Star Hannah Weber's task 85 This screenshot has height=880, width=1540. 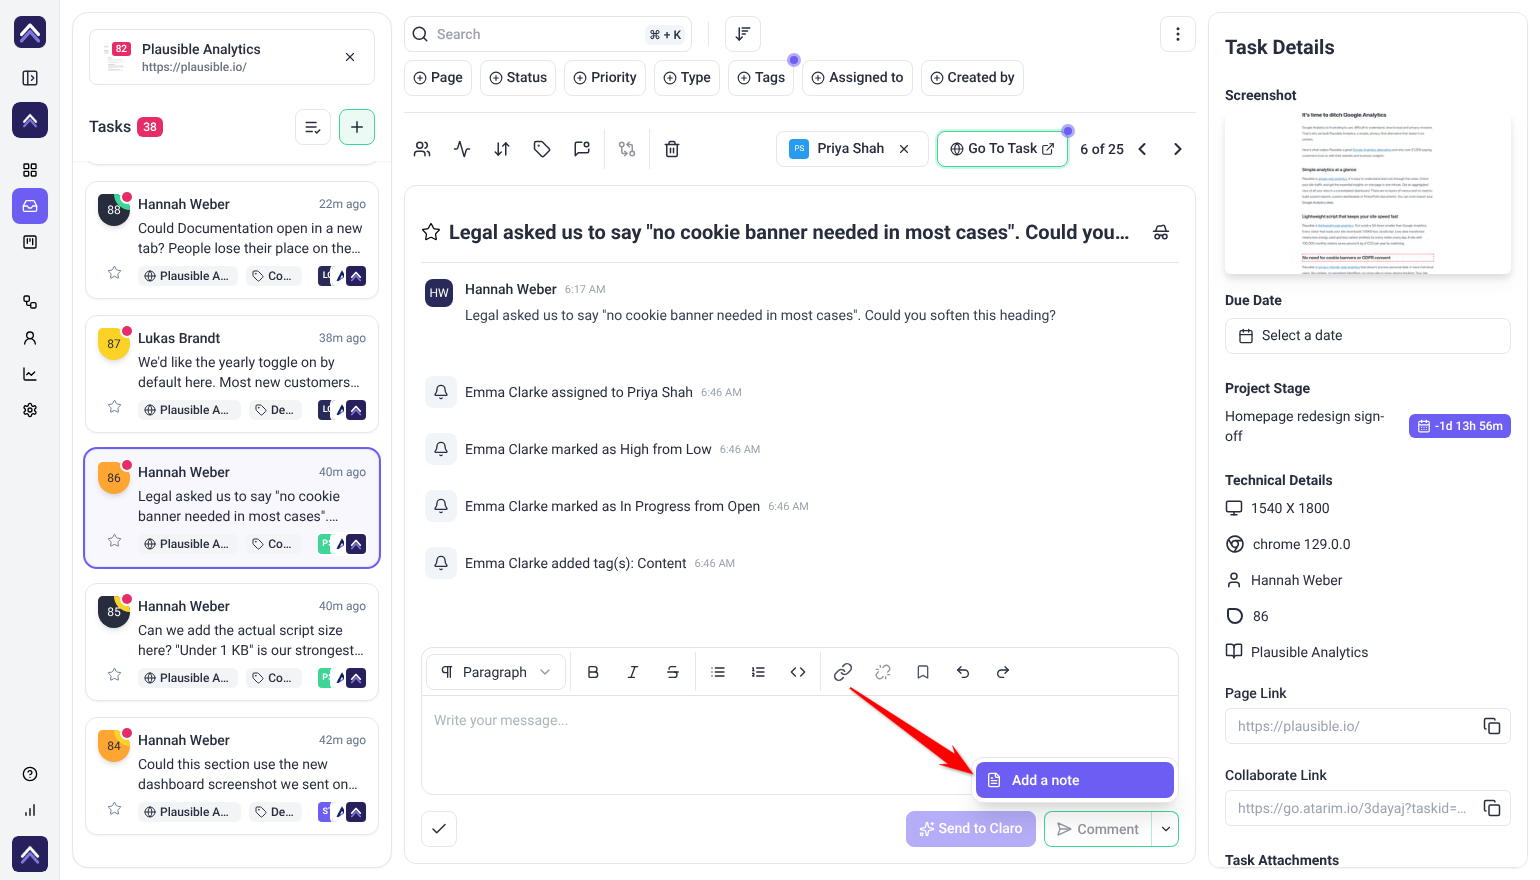pyautogui.click(x=115, y=675)
